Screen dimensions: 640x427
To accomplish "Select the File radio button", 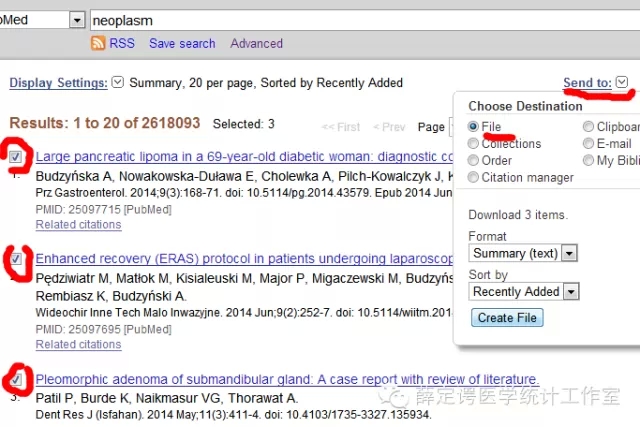I will click(473, 127).
